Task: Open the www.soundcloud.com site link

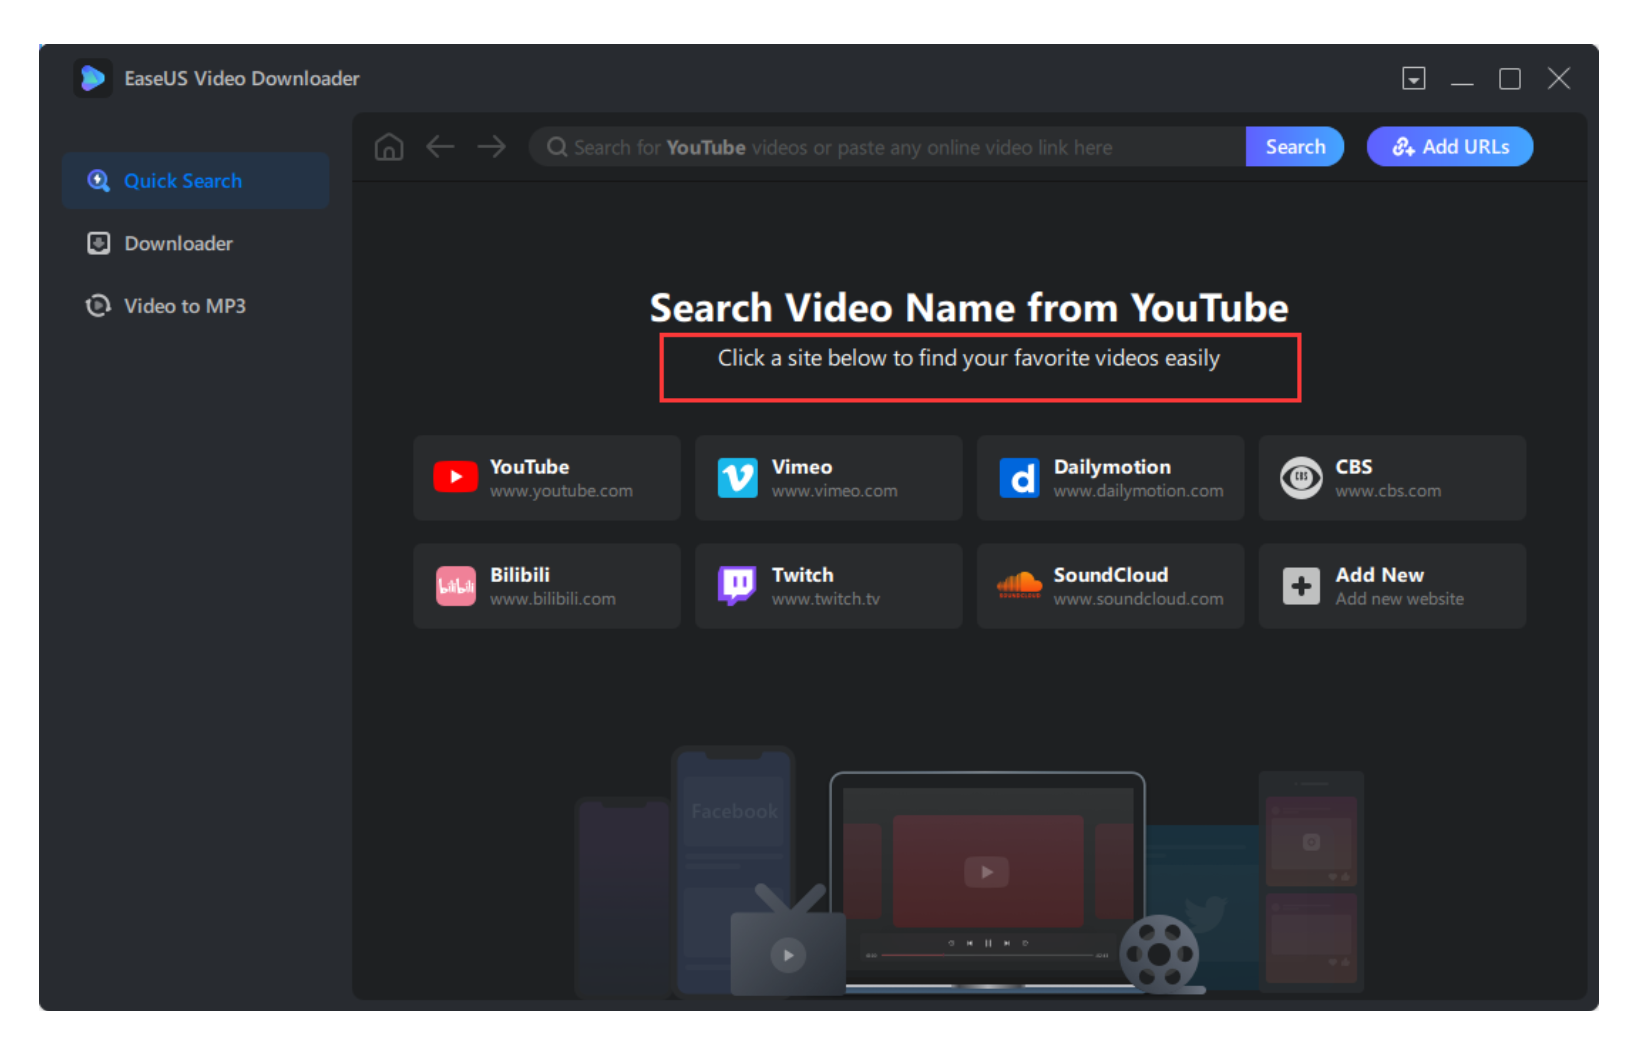Action: [1138, 599]
